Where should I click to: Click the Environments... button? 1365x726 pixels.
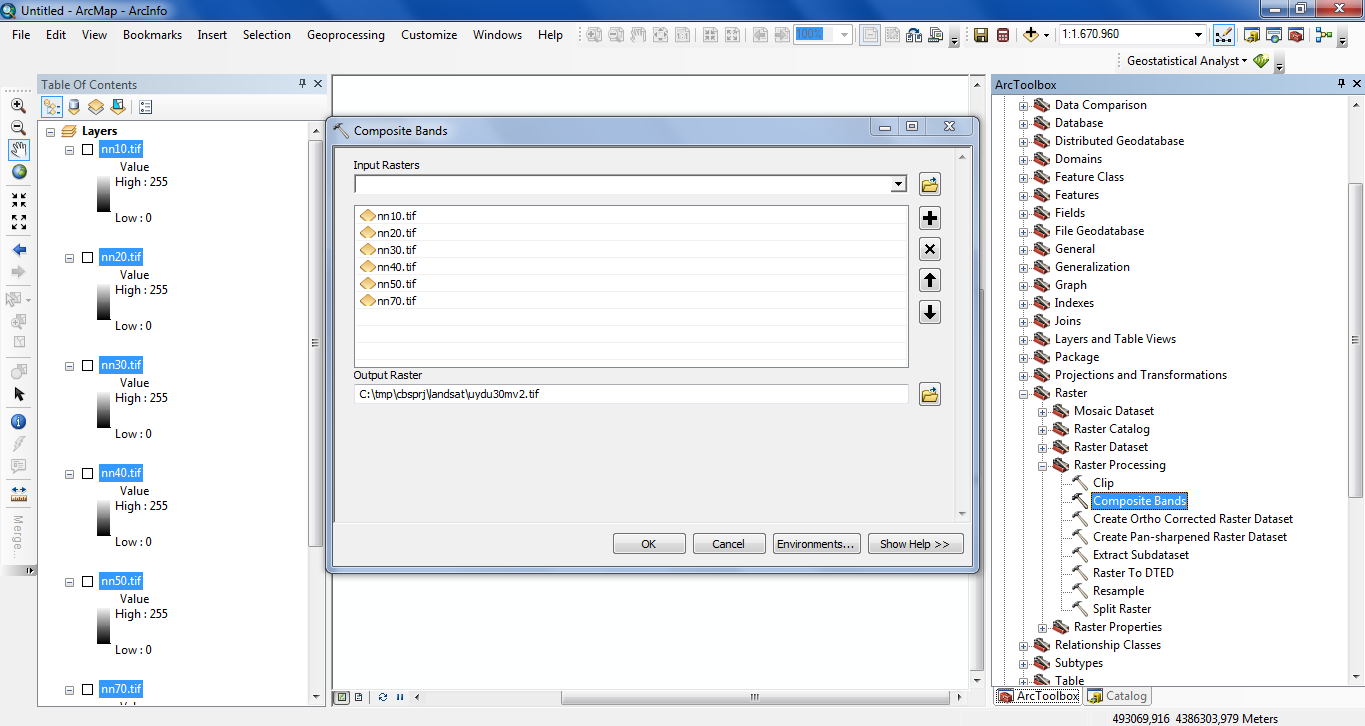816,544
